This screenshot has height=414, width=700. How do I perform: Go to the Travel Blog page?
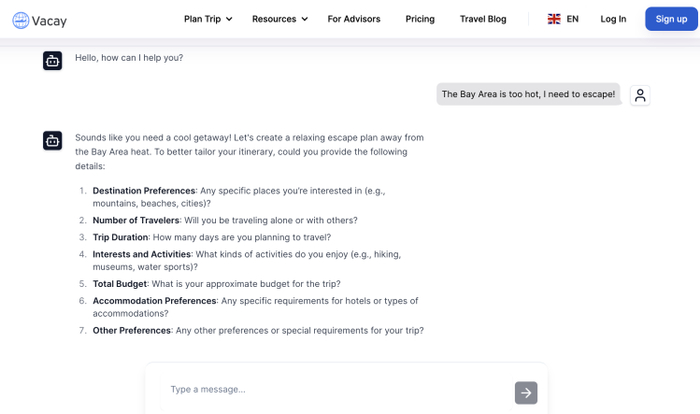483,19
